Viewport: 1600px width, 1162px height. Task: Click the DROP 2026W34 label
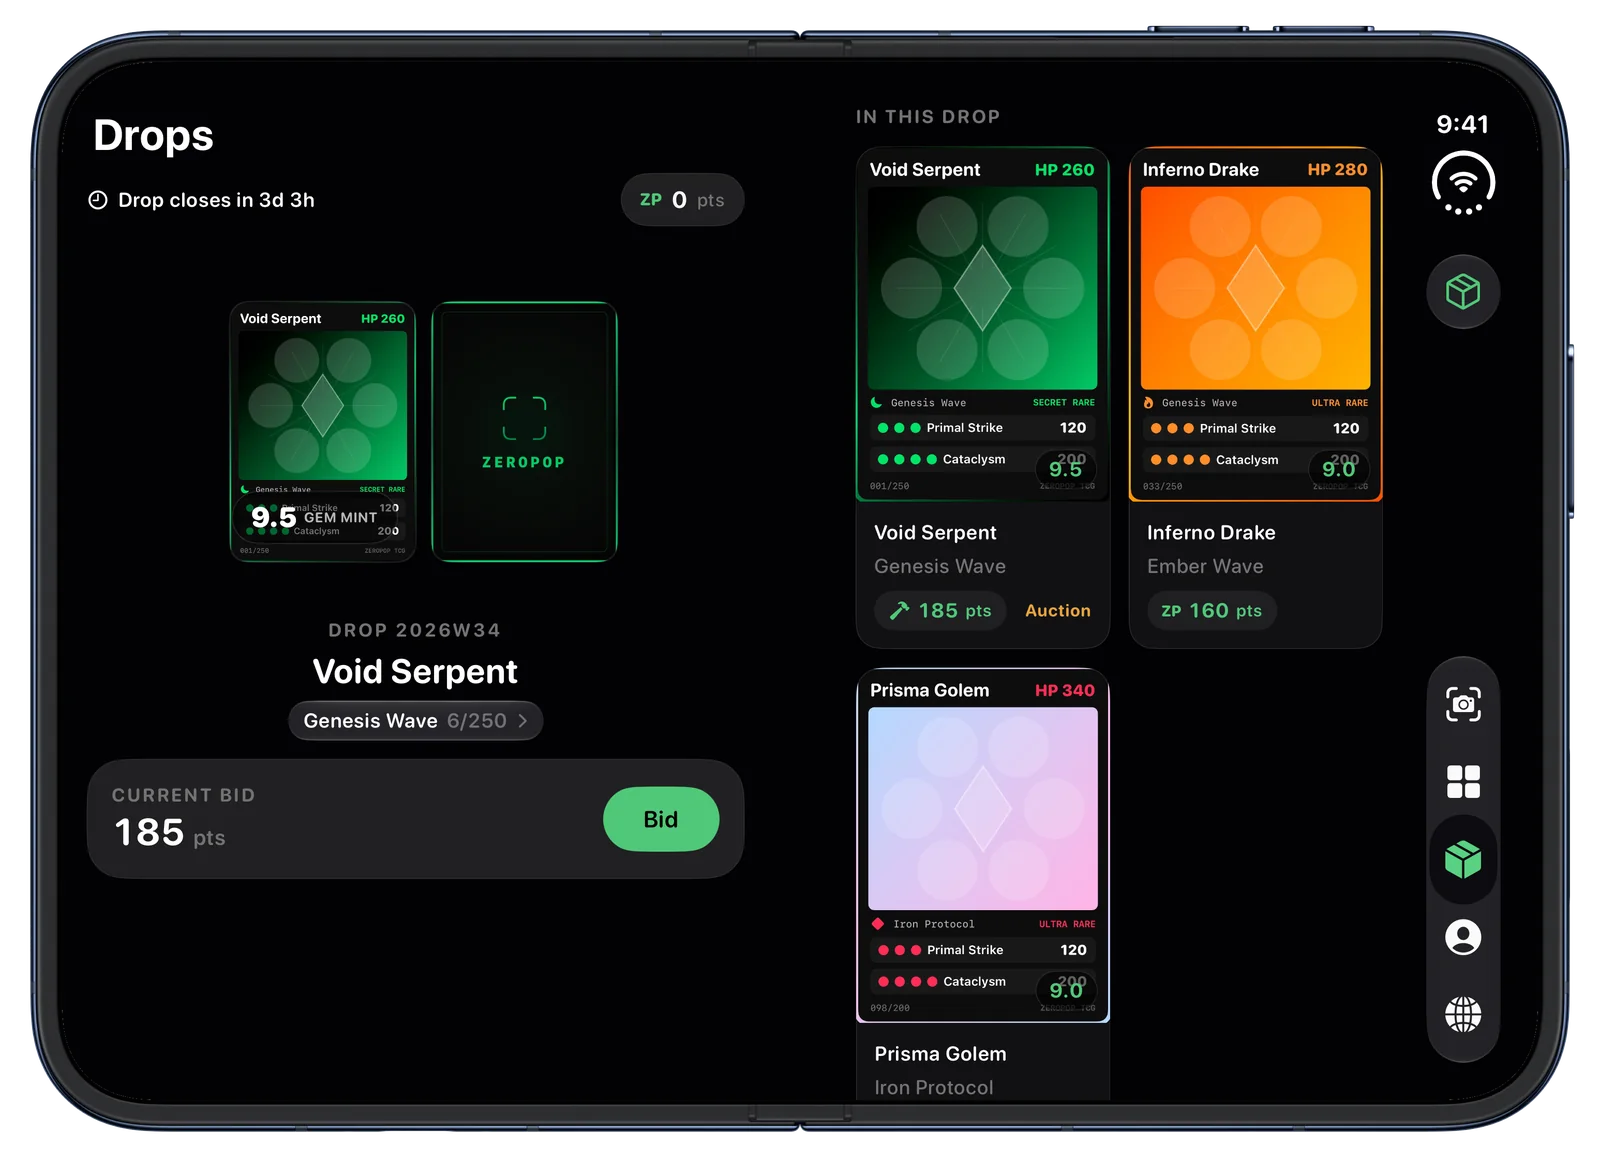pos(415,630)
